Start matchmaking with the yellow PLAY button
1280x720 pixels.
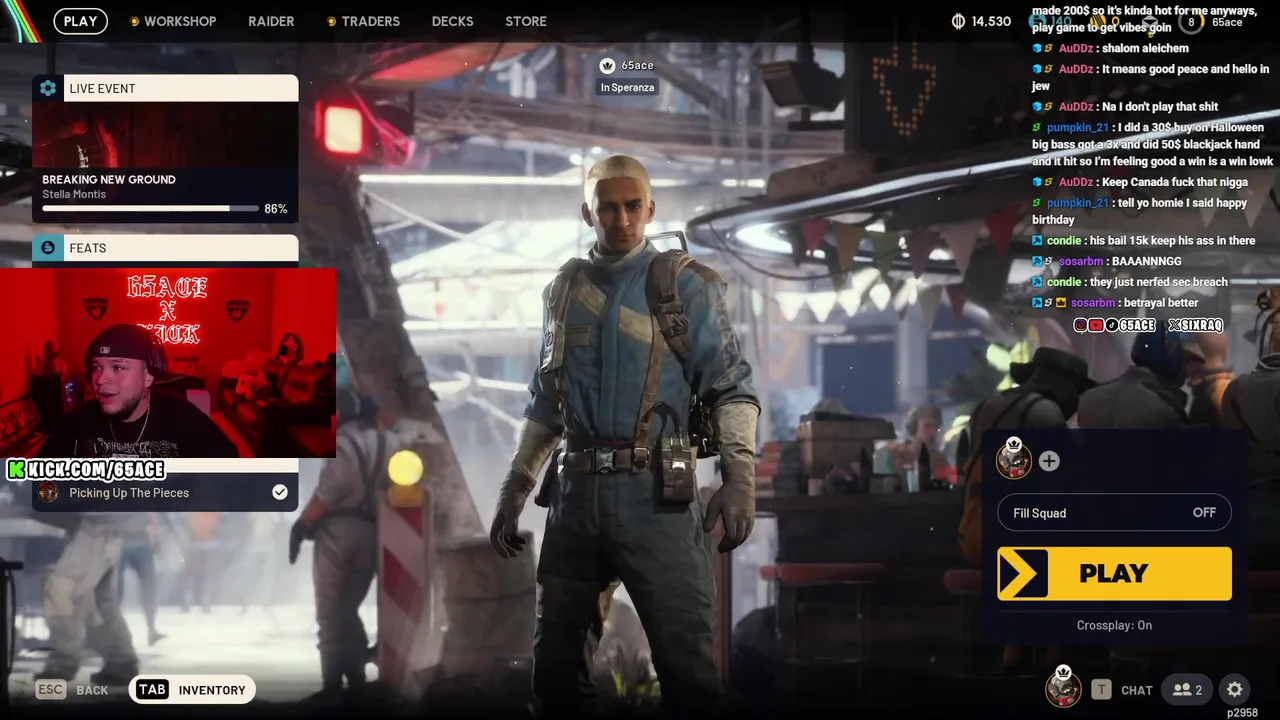[1114, 574]
